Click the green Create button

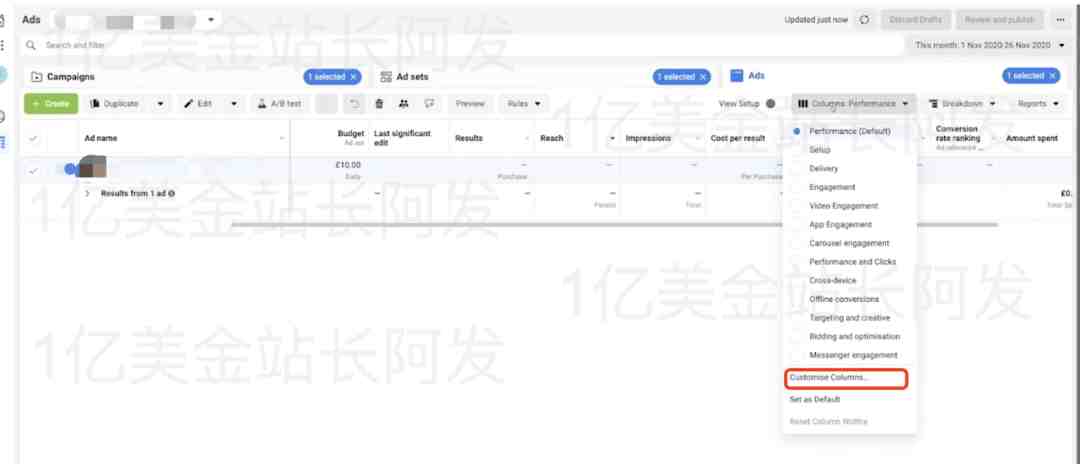[51, 104]
